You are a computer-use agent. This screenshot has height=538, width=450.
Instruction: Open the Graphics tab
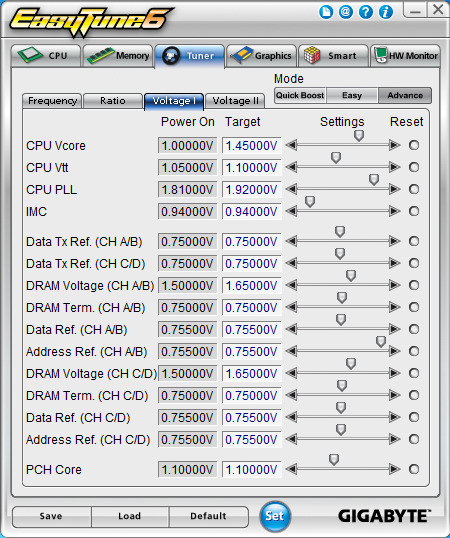pos(261,56)
